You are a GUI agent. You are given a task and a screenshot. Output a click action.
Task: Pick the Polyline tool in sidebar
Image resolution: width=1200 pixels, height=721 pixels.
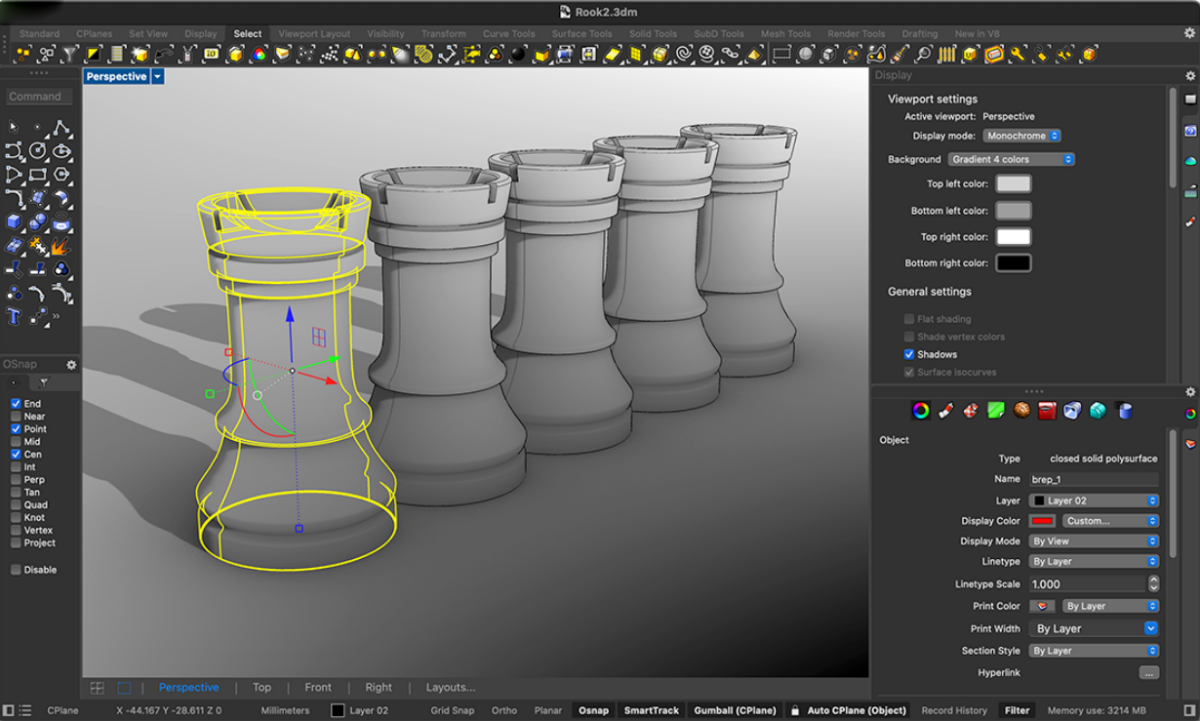62,128
